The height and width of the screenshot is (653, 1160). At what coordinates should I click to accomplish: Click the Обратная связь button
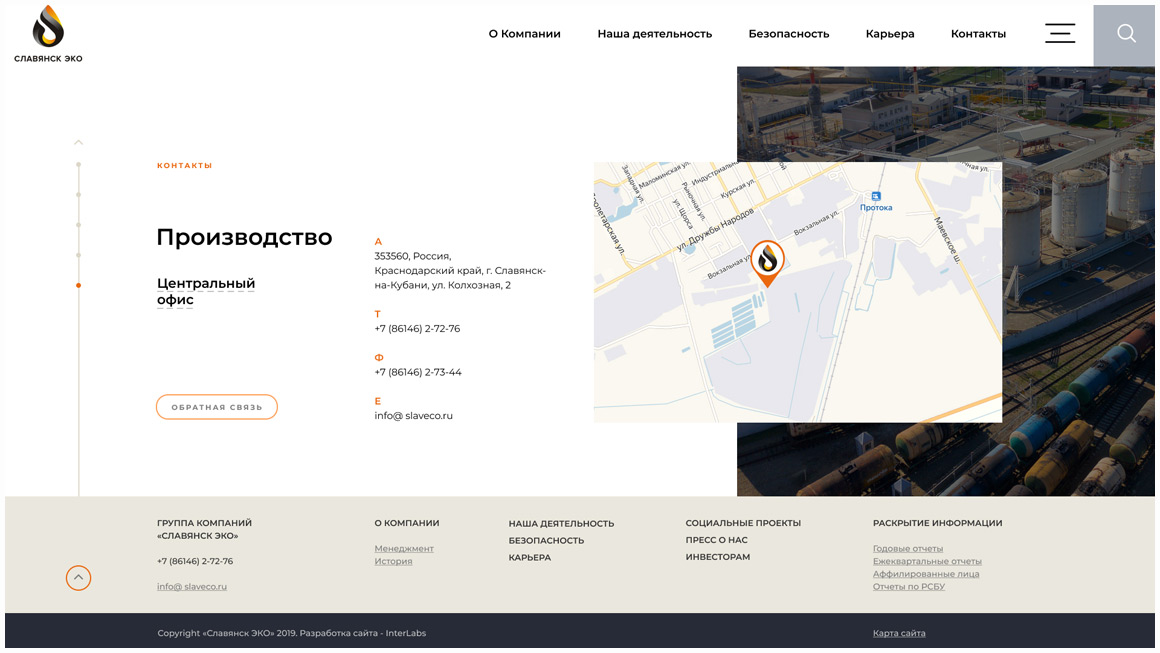tap(217, 407)
